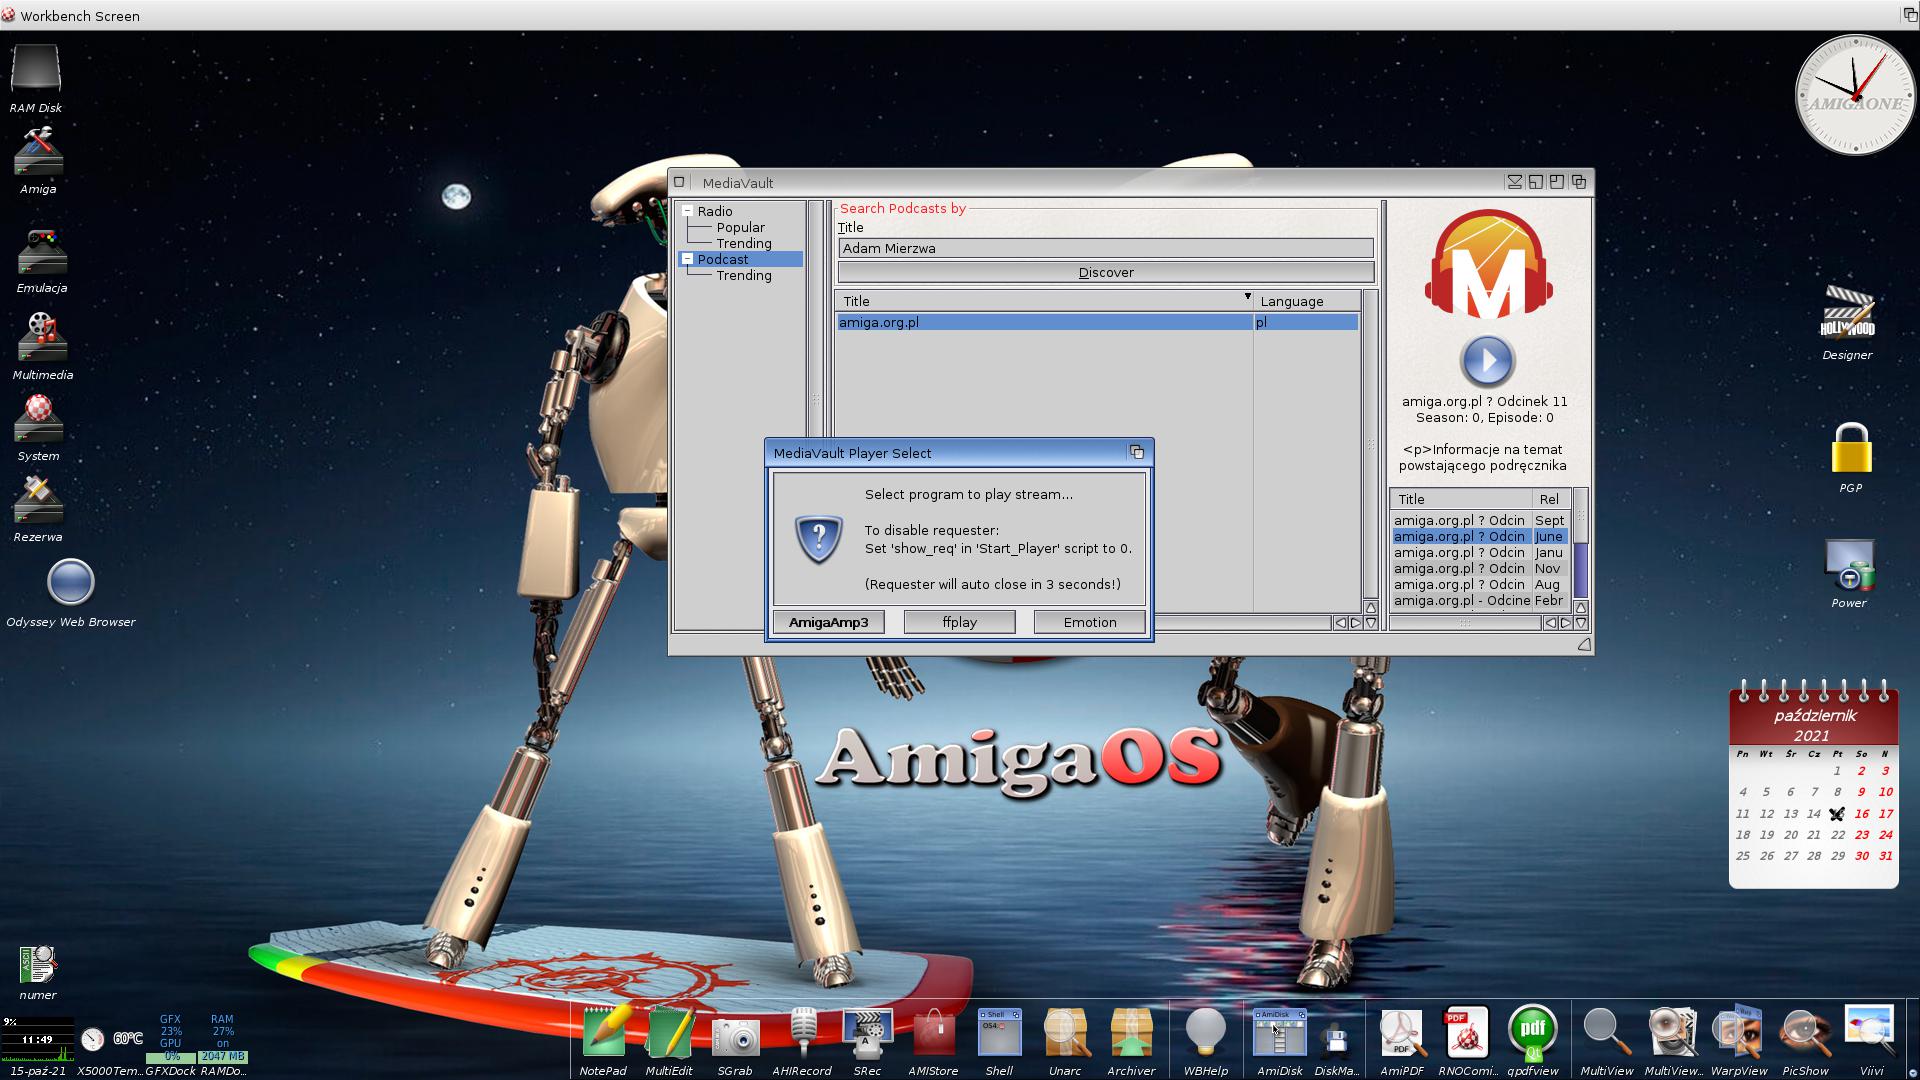The width and height of the screenshot is (1920, 1080).
Task: Click the Workbench screen depth gadget
Action: tap(1909, 15)
